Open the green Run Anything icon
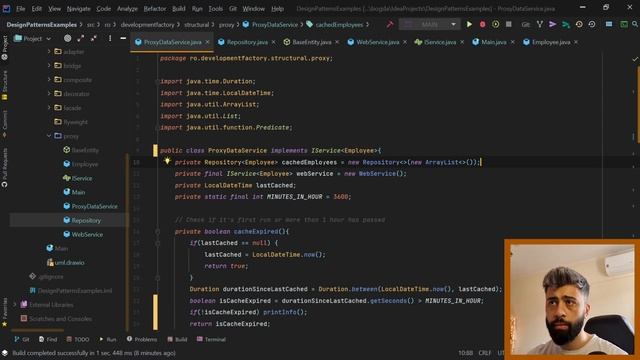Viewport: 640px width, 360px height. pos(624,24)
